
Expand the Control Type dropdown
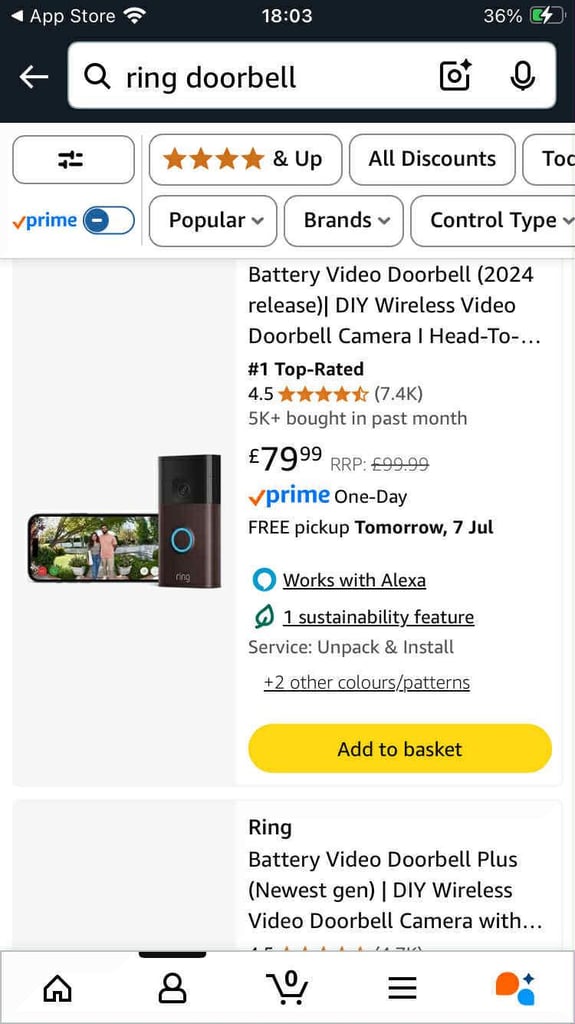[493, 221]
